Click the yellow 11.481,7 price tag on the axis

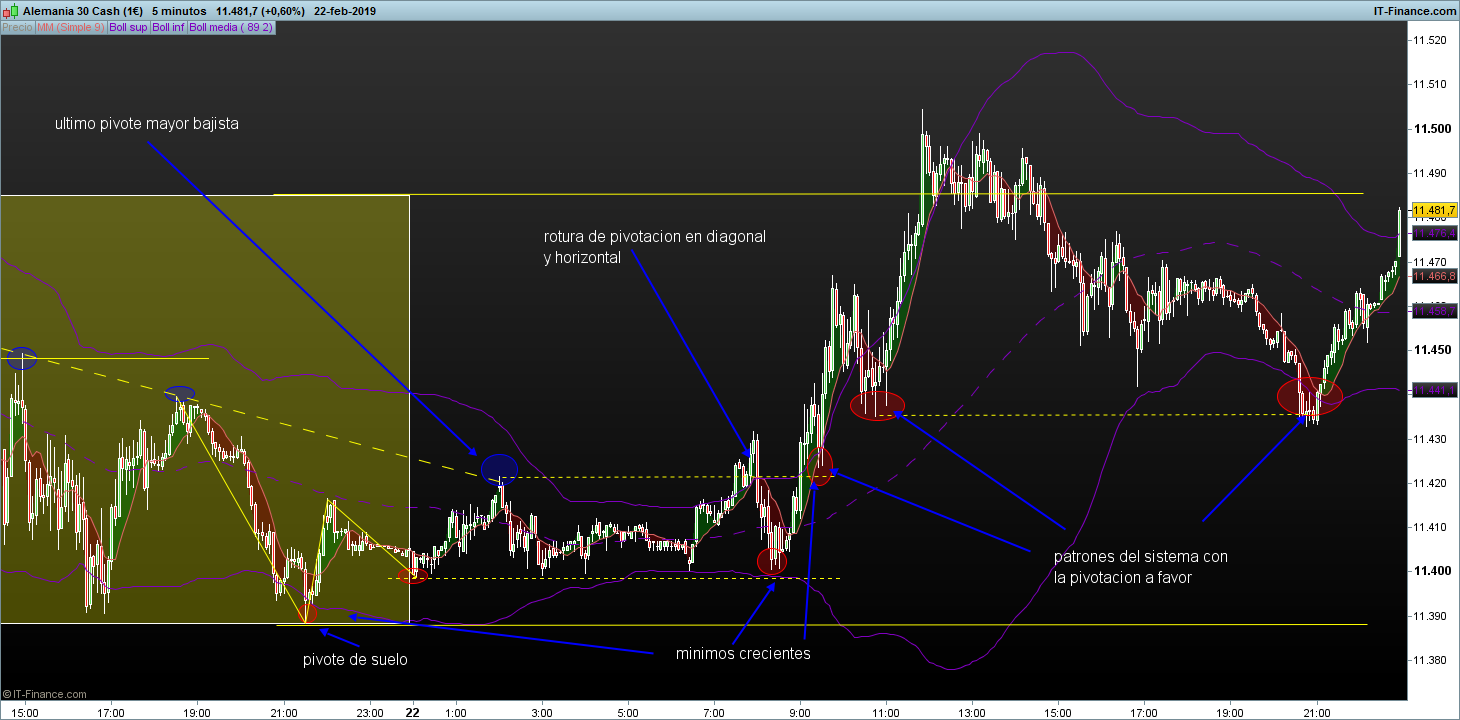[1433, 210]
